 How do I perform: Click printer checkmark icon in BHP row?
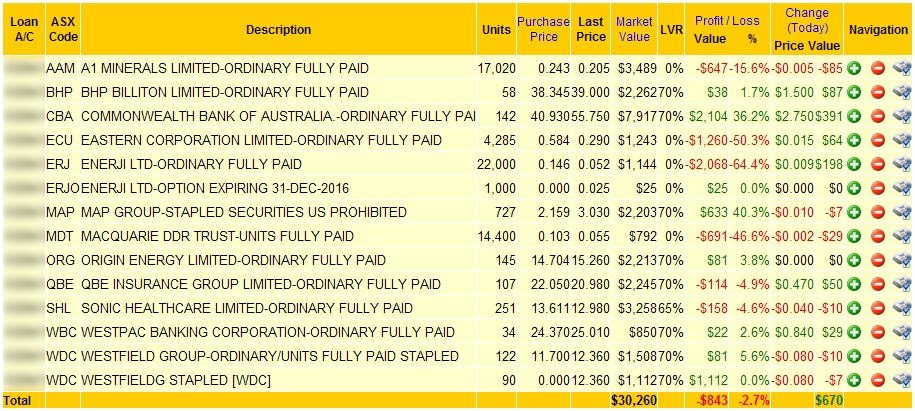tap(902, 92)
